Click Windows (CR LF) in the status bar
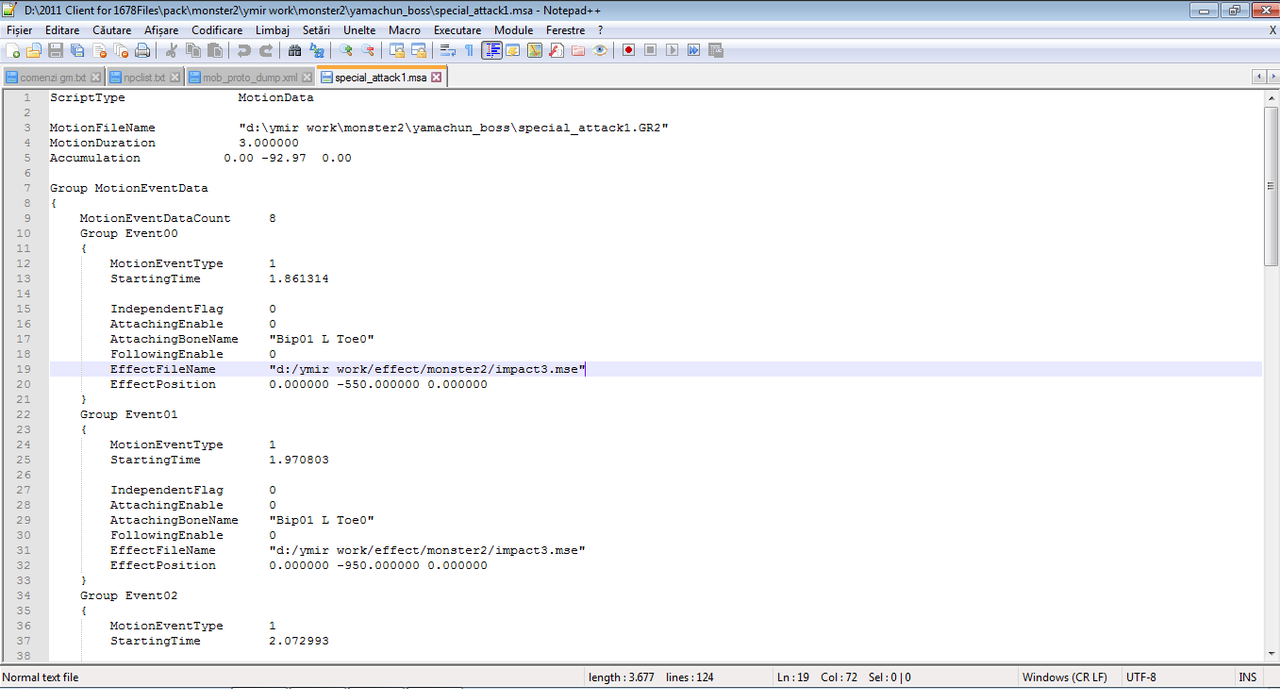Viewport: 1280px width, 689px height. (x=1064, y=677)
